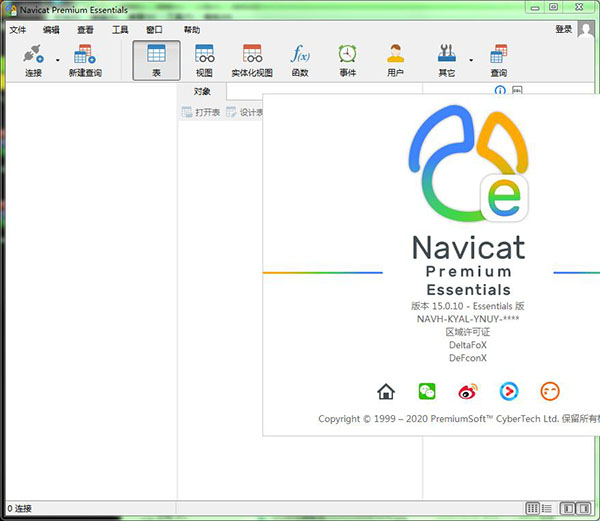Screen dimensions: 600x521
Task: Click the 0 连接 status text
Action: (x=20, y=509)
